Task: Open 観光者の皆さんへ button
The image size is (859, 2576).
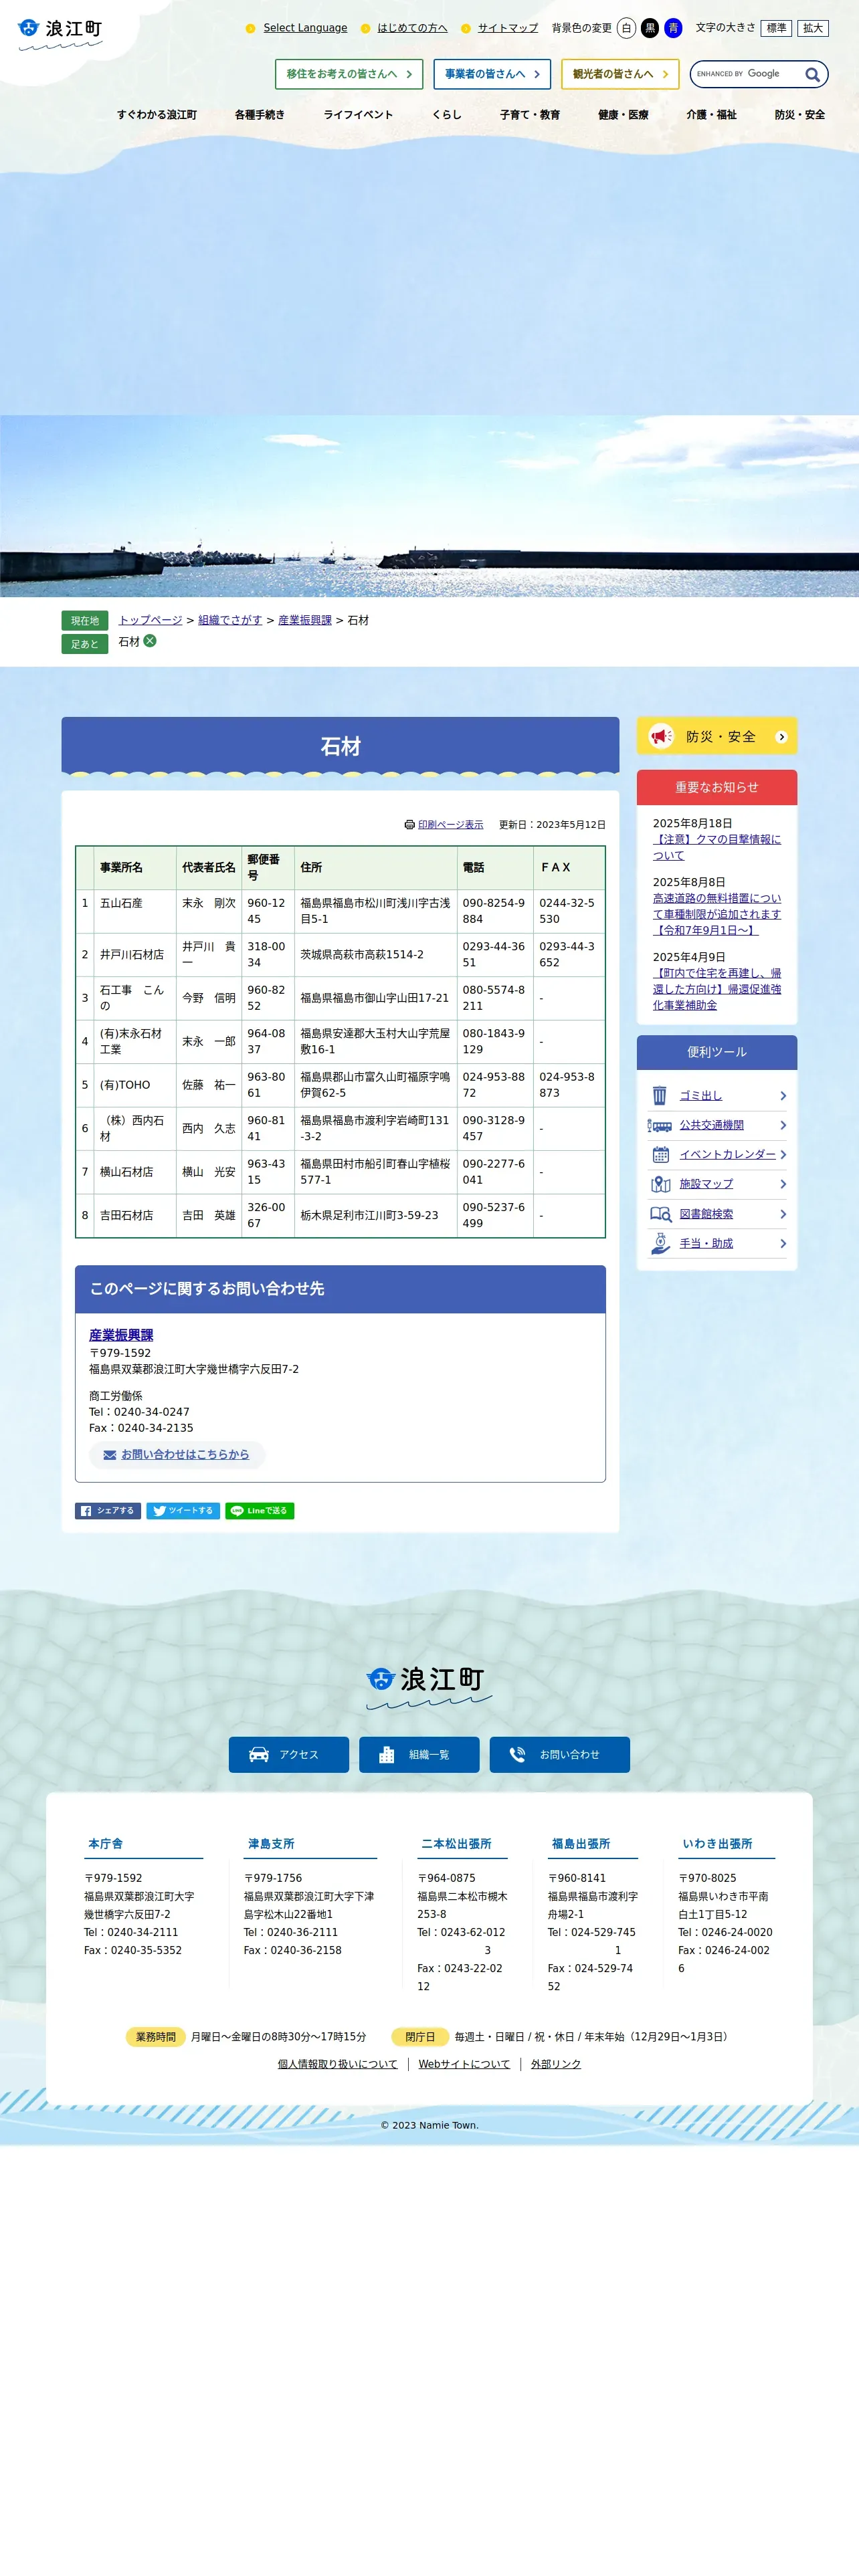Action: click(620, 74)
